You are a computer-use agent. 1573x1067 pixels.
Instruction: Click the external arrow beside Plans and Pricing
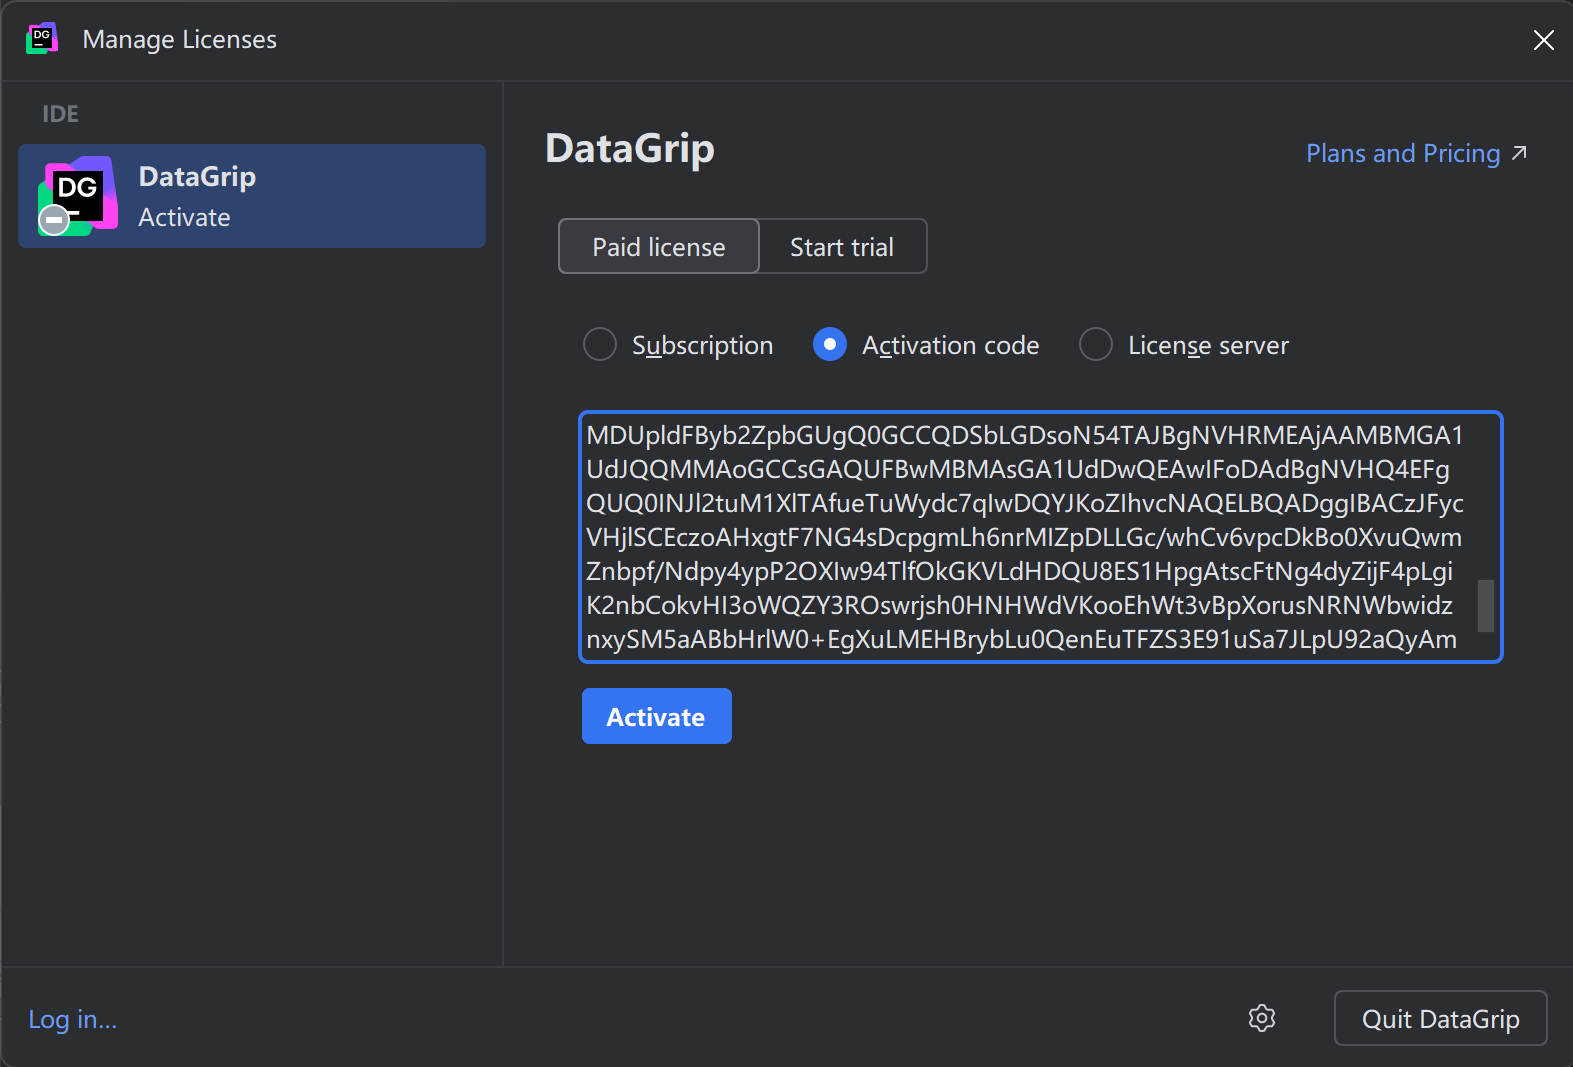point(1519,153)
